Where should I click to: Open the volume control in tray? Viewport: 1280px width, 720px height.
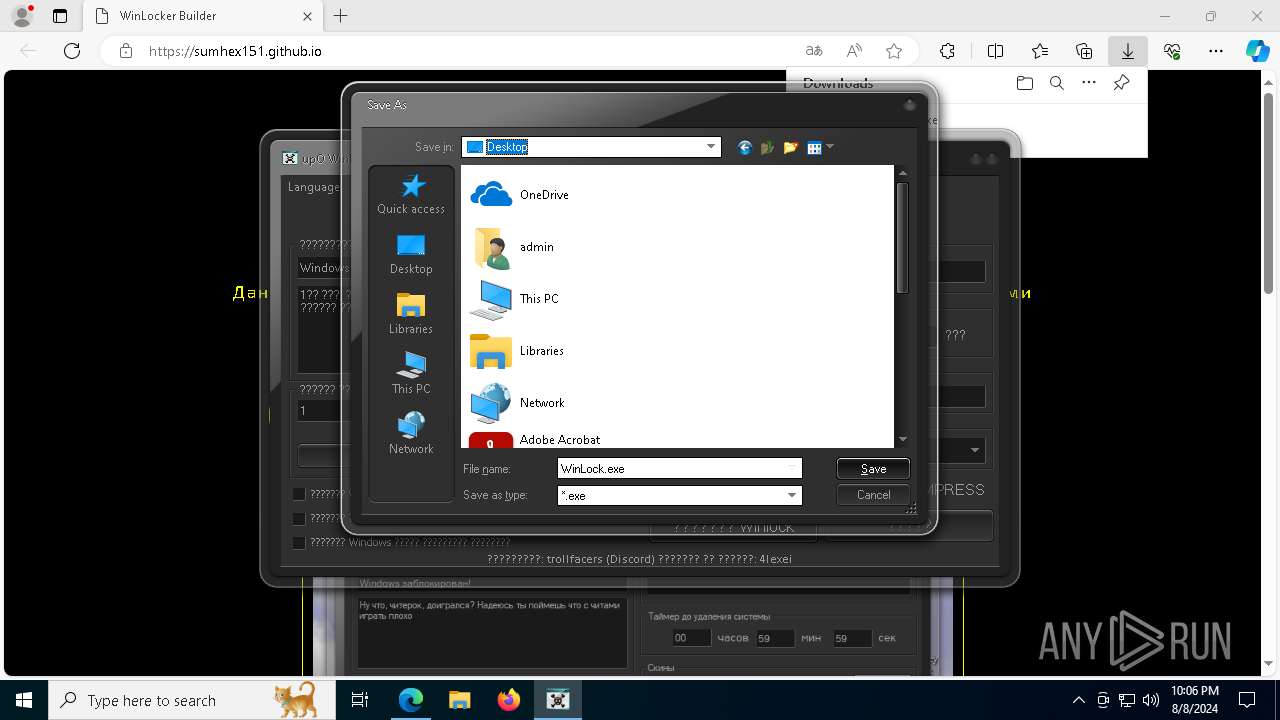(x=1151, y=700)
